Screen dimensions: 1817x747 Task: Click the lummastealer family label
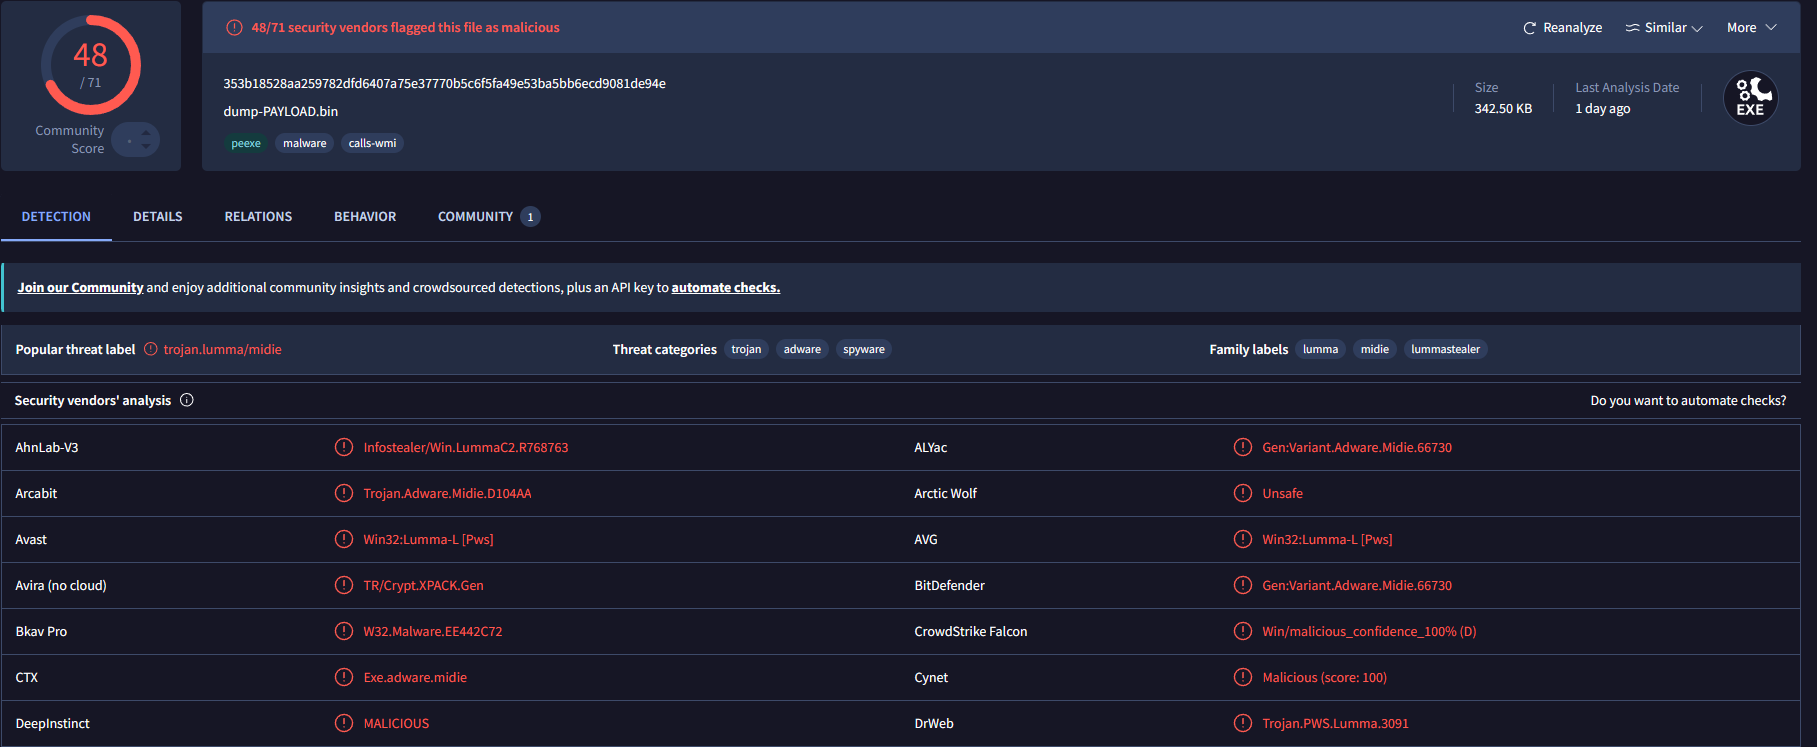coord(1445,349)
